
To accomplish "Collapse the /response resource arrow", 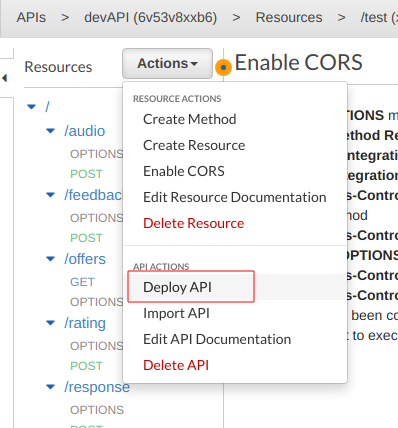I will pos(50,387).
